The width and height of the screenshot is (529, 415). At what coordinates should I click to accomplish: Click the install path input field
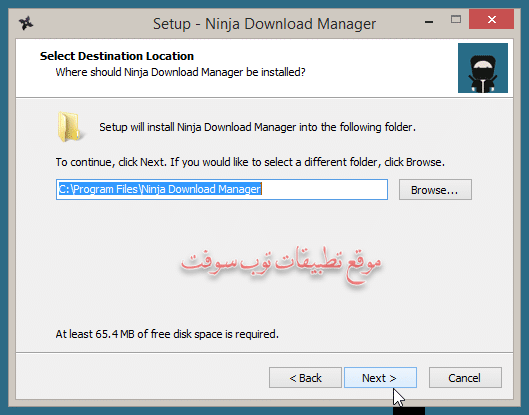(x=222, y=190)
